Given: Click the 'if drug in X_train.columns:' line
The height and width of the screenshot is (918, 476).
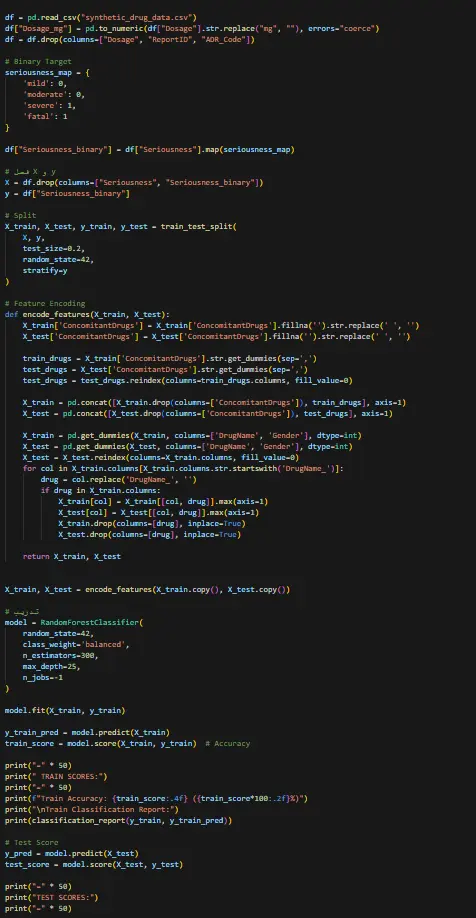Looking at the screenshot, I should pos(101,491).
